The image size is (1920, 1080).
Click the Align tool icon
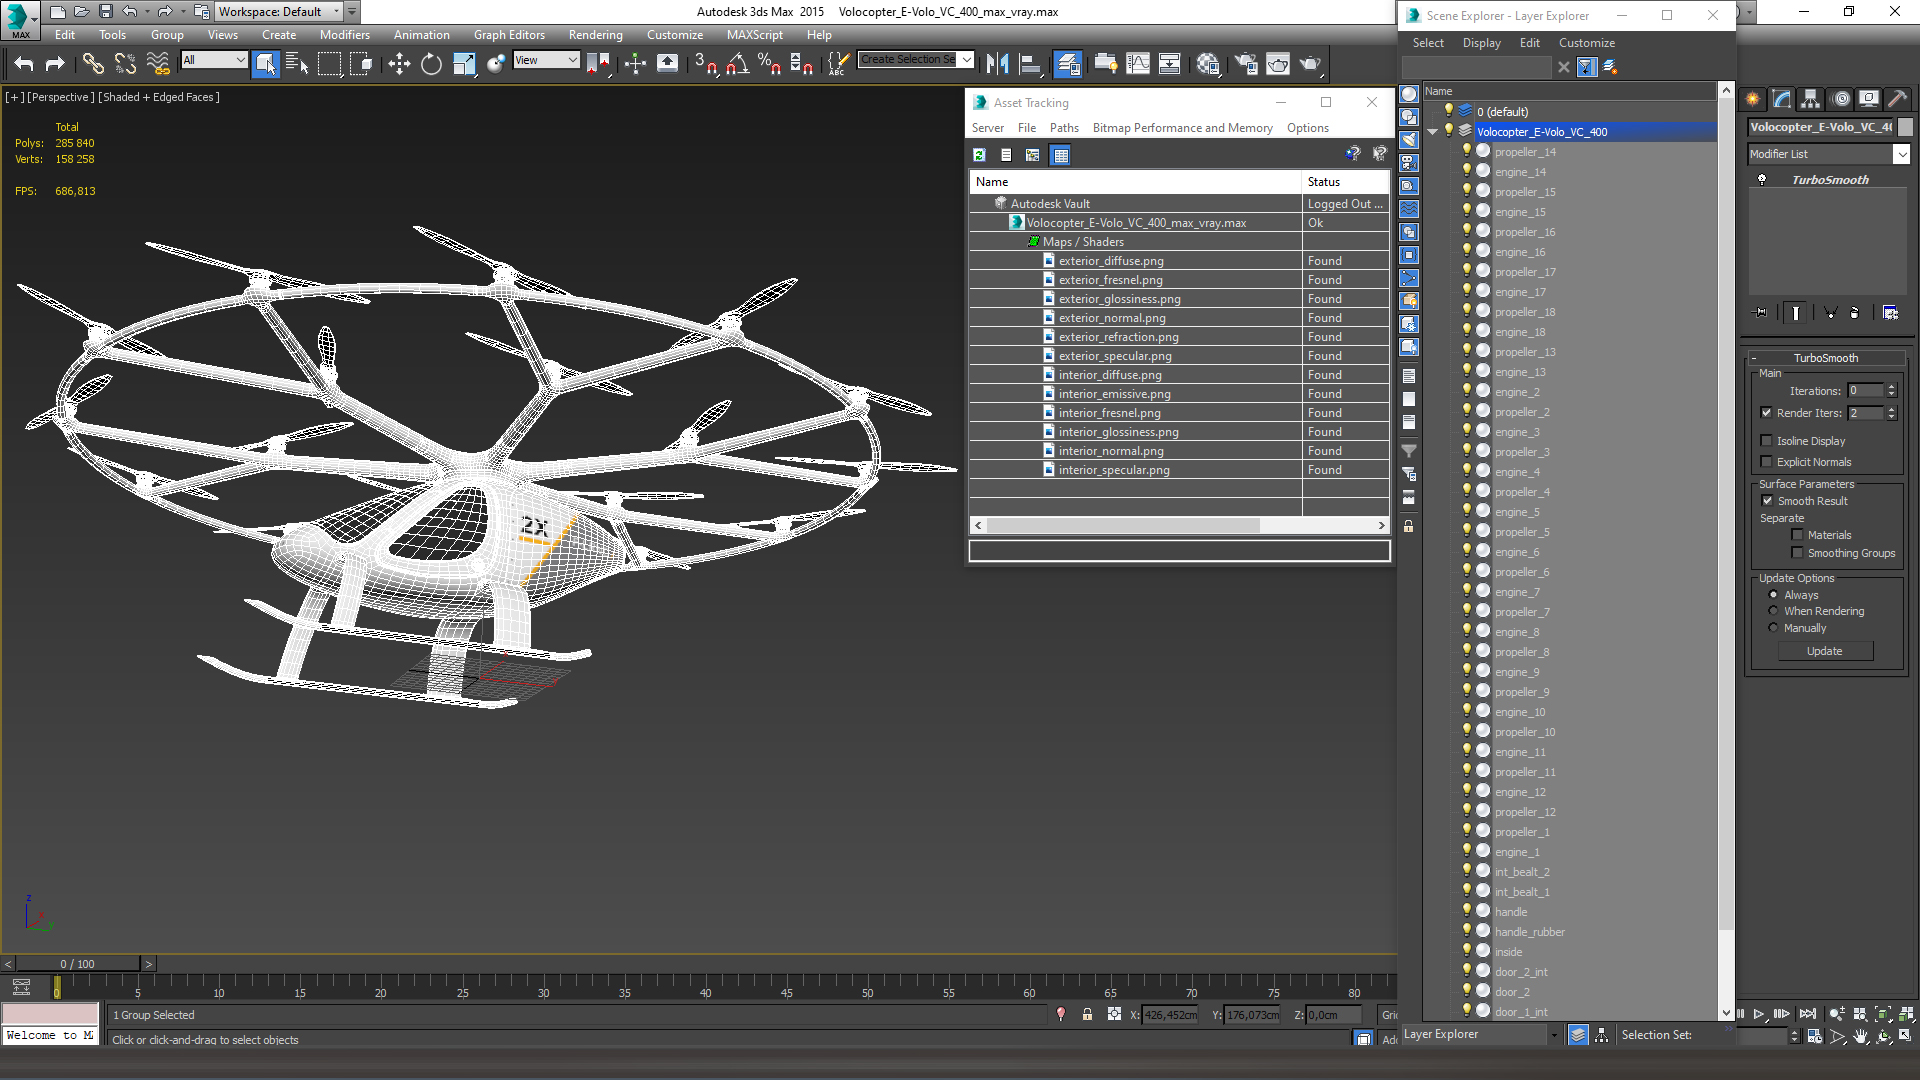pyautogui.click(x=1030, y=64)
